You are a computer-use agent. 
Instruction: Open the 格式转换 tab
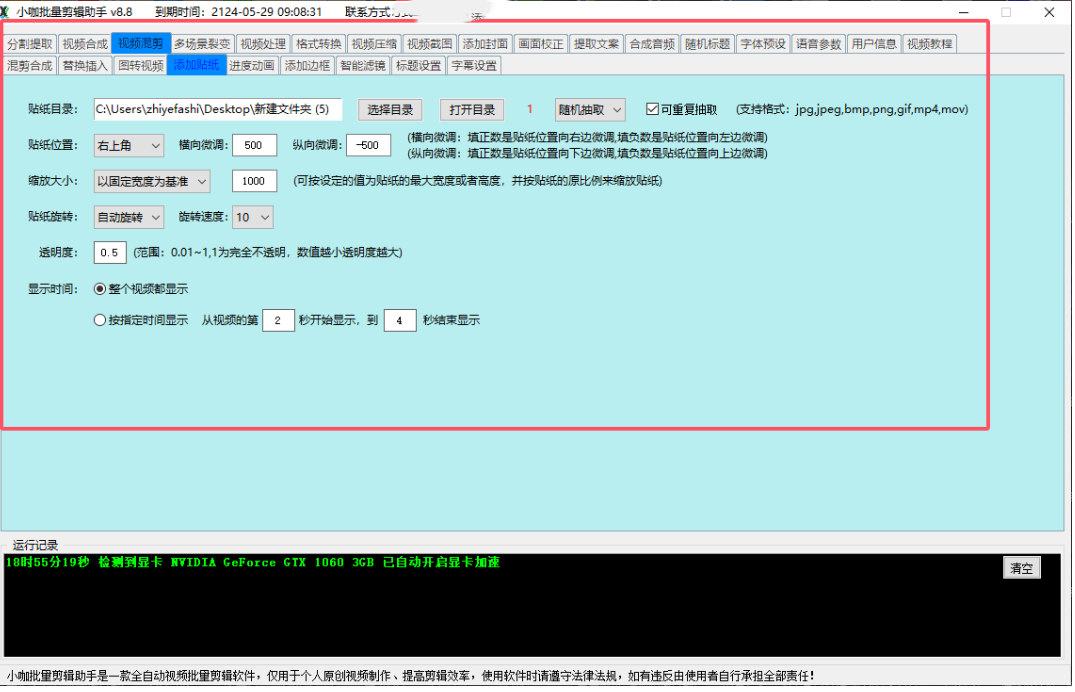tap(319, 44)
